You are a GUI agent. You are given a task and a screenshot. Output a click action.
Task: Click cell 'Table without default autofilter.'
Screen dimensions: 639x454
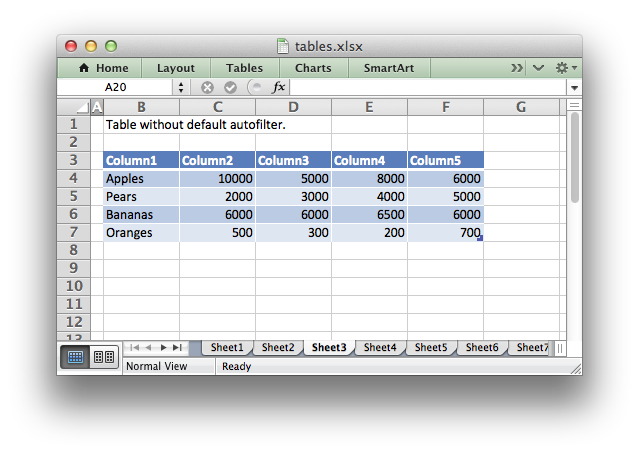196,124
